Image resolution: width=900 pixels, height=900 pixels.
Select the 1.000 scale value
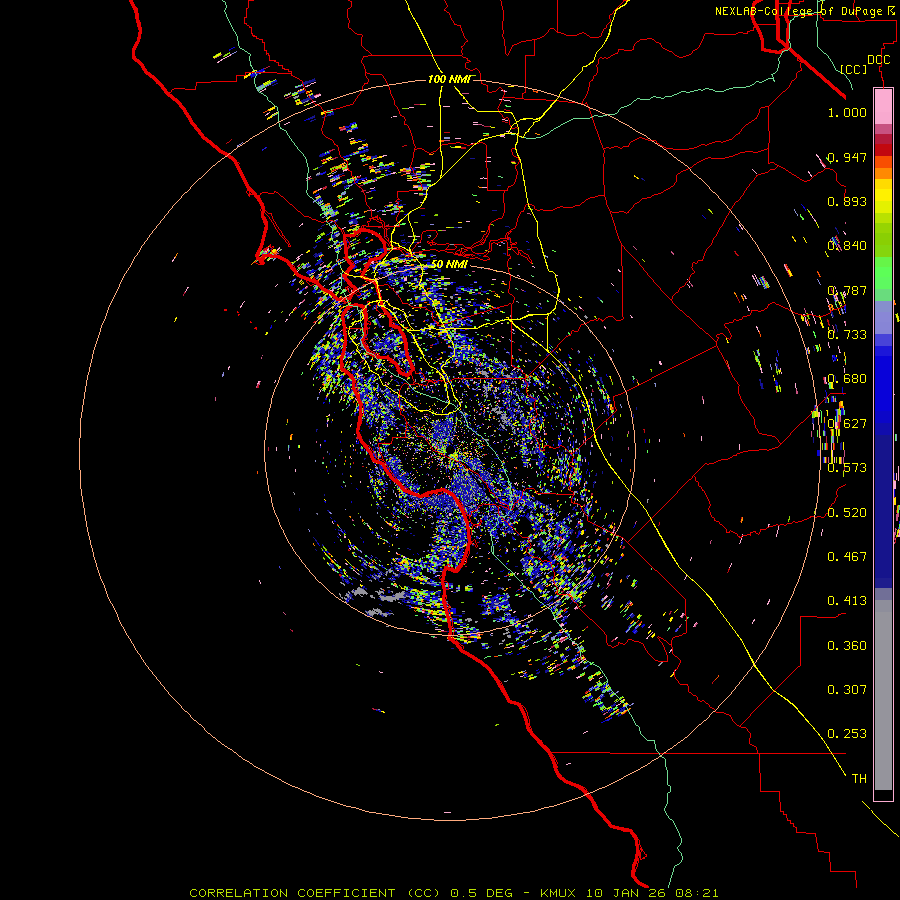847,112
